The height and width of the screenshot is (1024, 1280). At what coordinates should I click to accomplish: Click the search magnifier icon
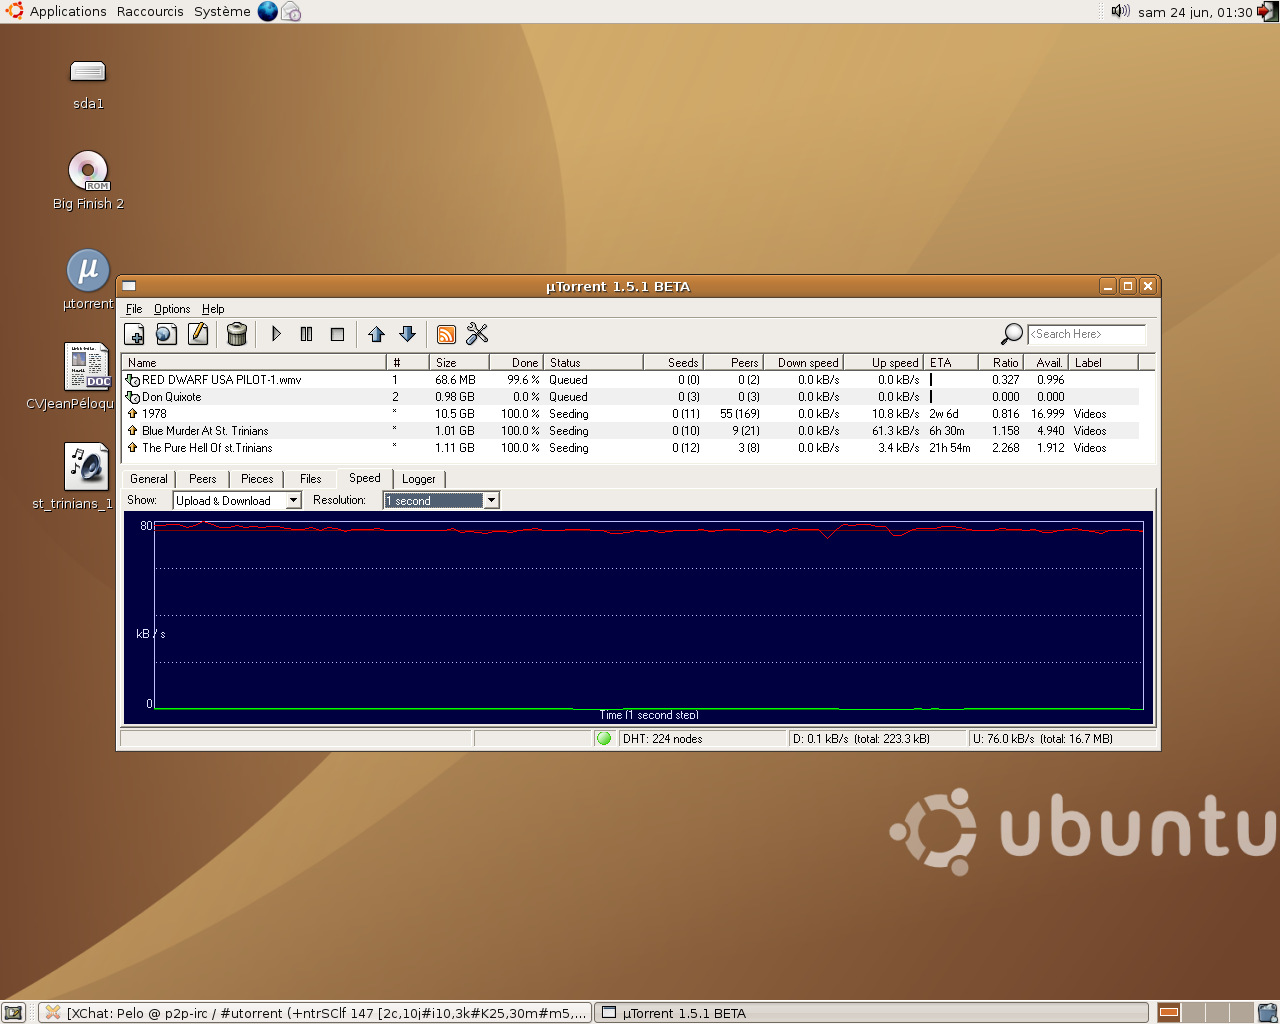pyautogui.click(x=1012, y=334)
